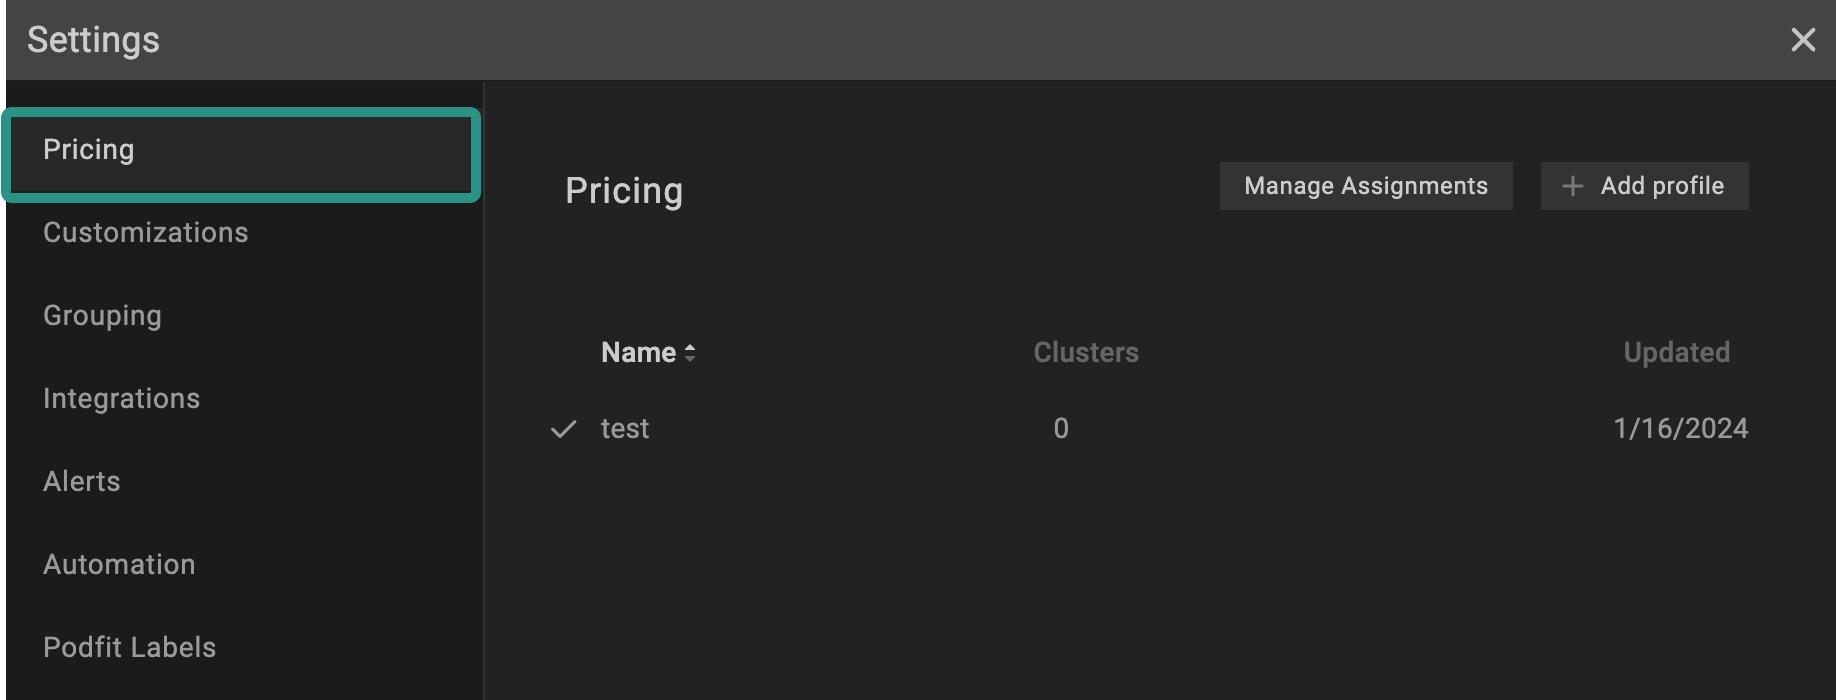This screenshot has width=1836, height=700.
Task: Open the Alerts settings section
Action: [x=81, y=482]
